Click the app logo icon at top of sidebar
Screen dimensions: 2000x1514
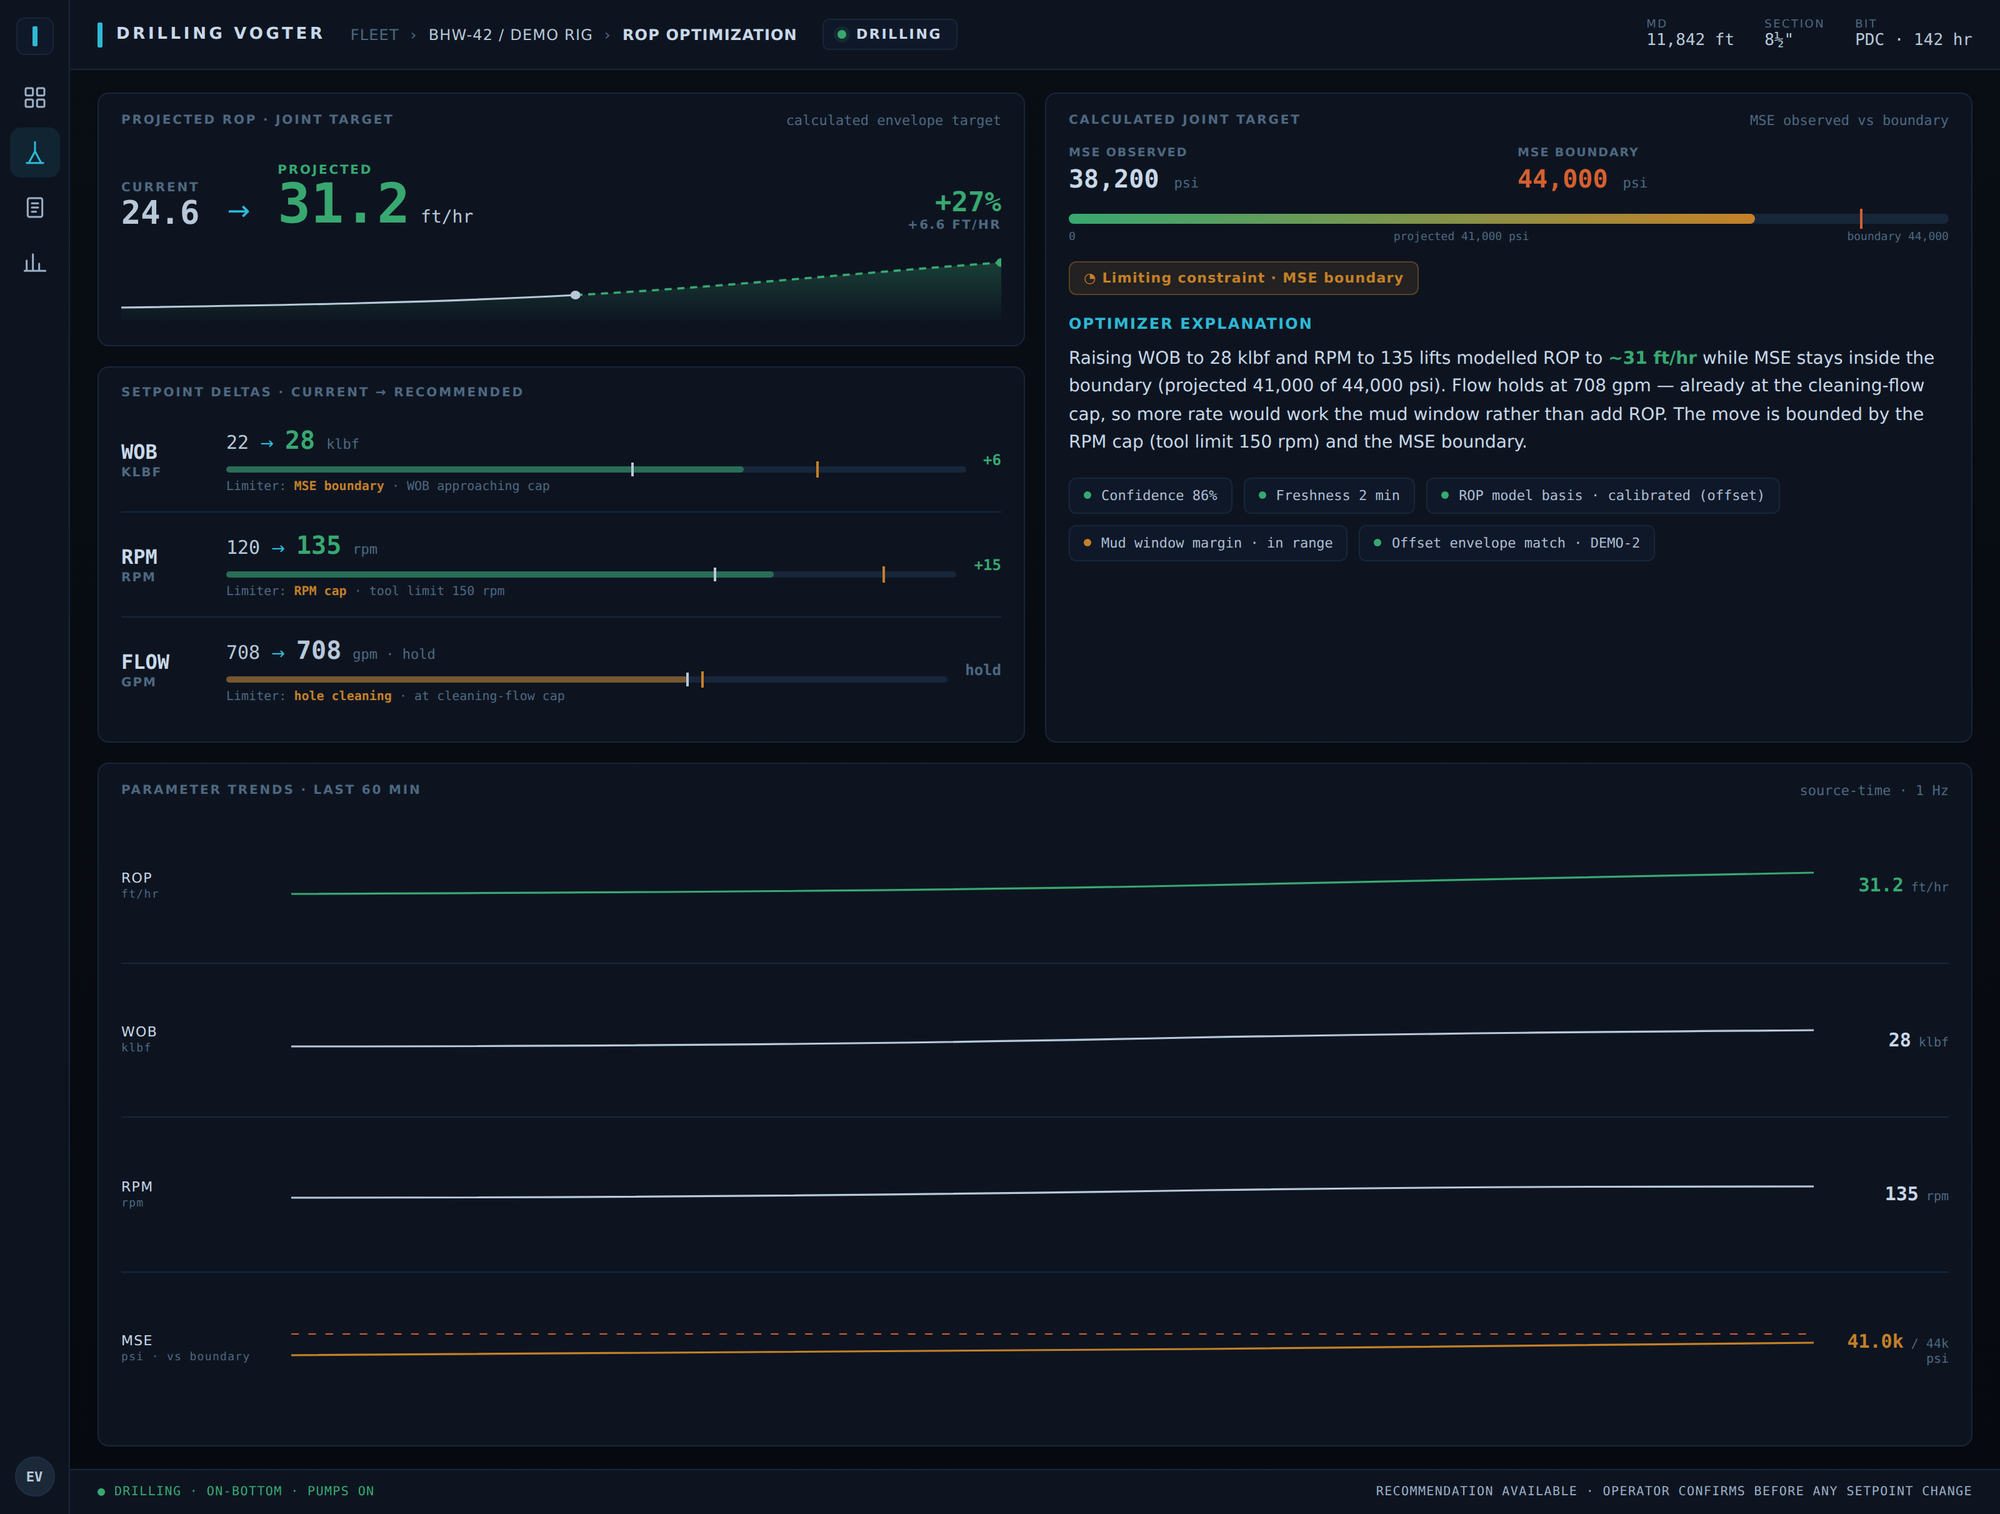[x=35, y=36]
